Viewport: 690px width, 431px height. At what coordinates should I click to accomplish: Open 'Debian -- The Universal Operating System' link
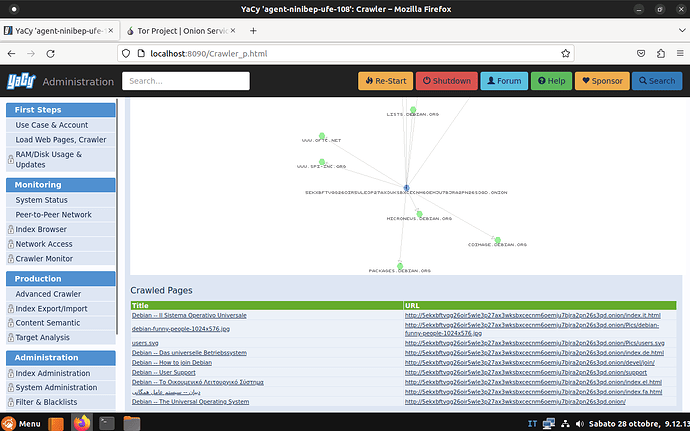[191, 402]
